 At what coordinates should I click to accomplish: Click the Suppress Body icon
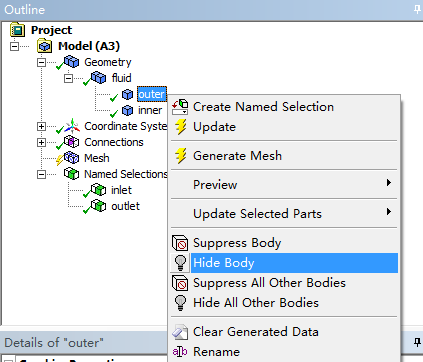point(180,243)
